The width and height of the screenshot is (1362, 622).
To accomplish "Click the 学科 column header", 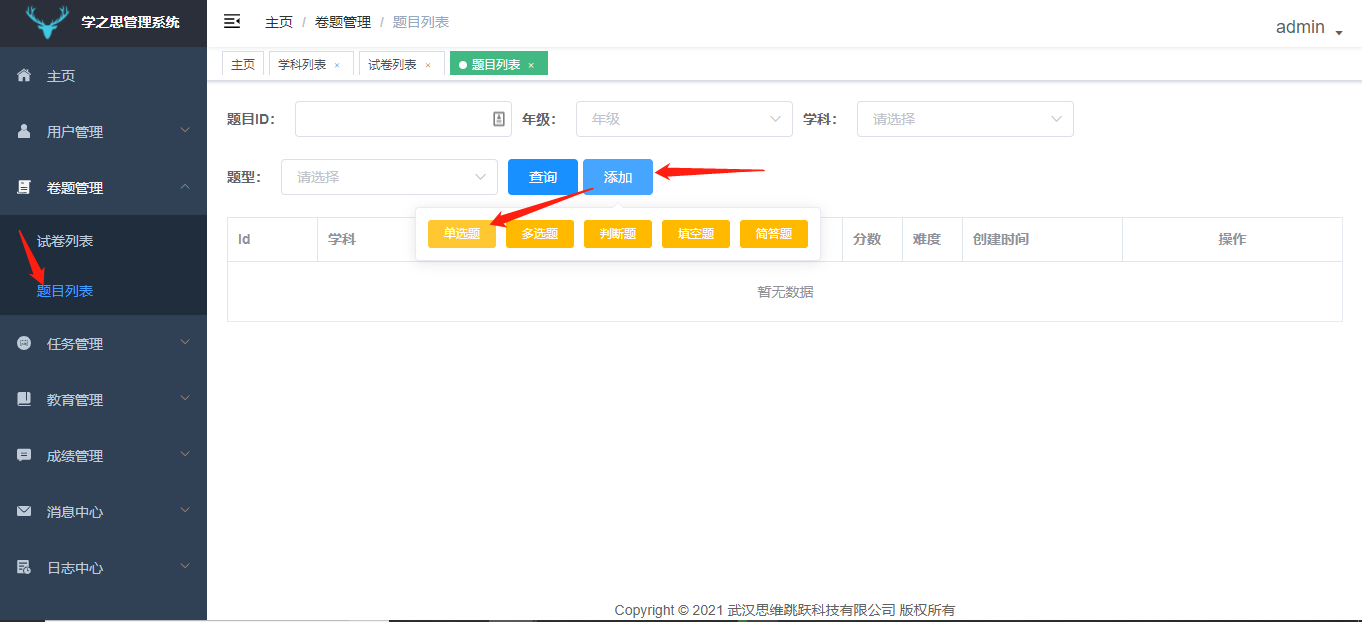I will [x=342, y=239].
